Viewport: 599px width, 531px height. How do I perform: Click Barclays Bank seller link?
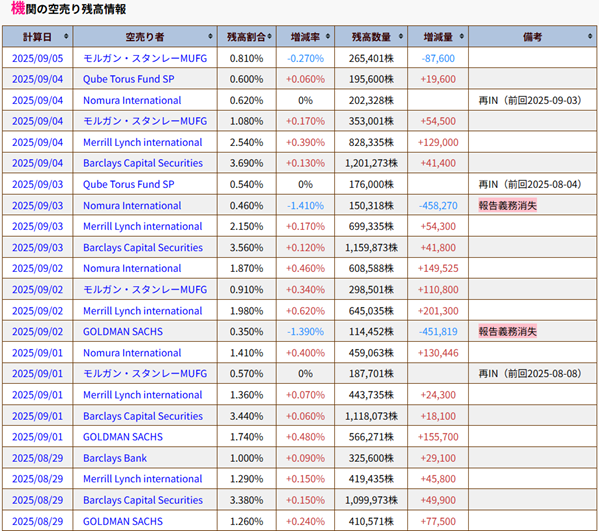(115, 458)
